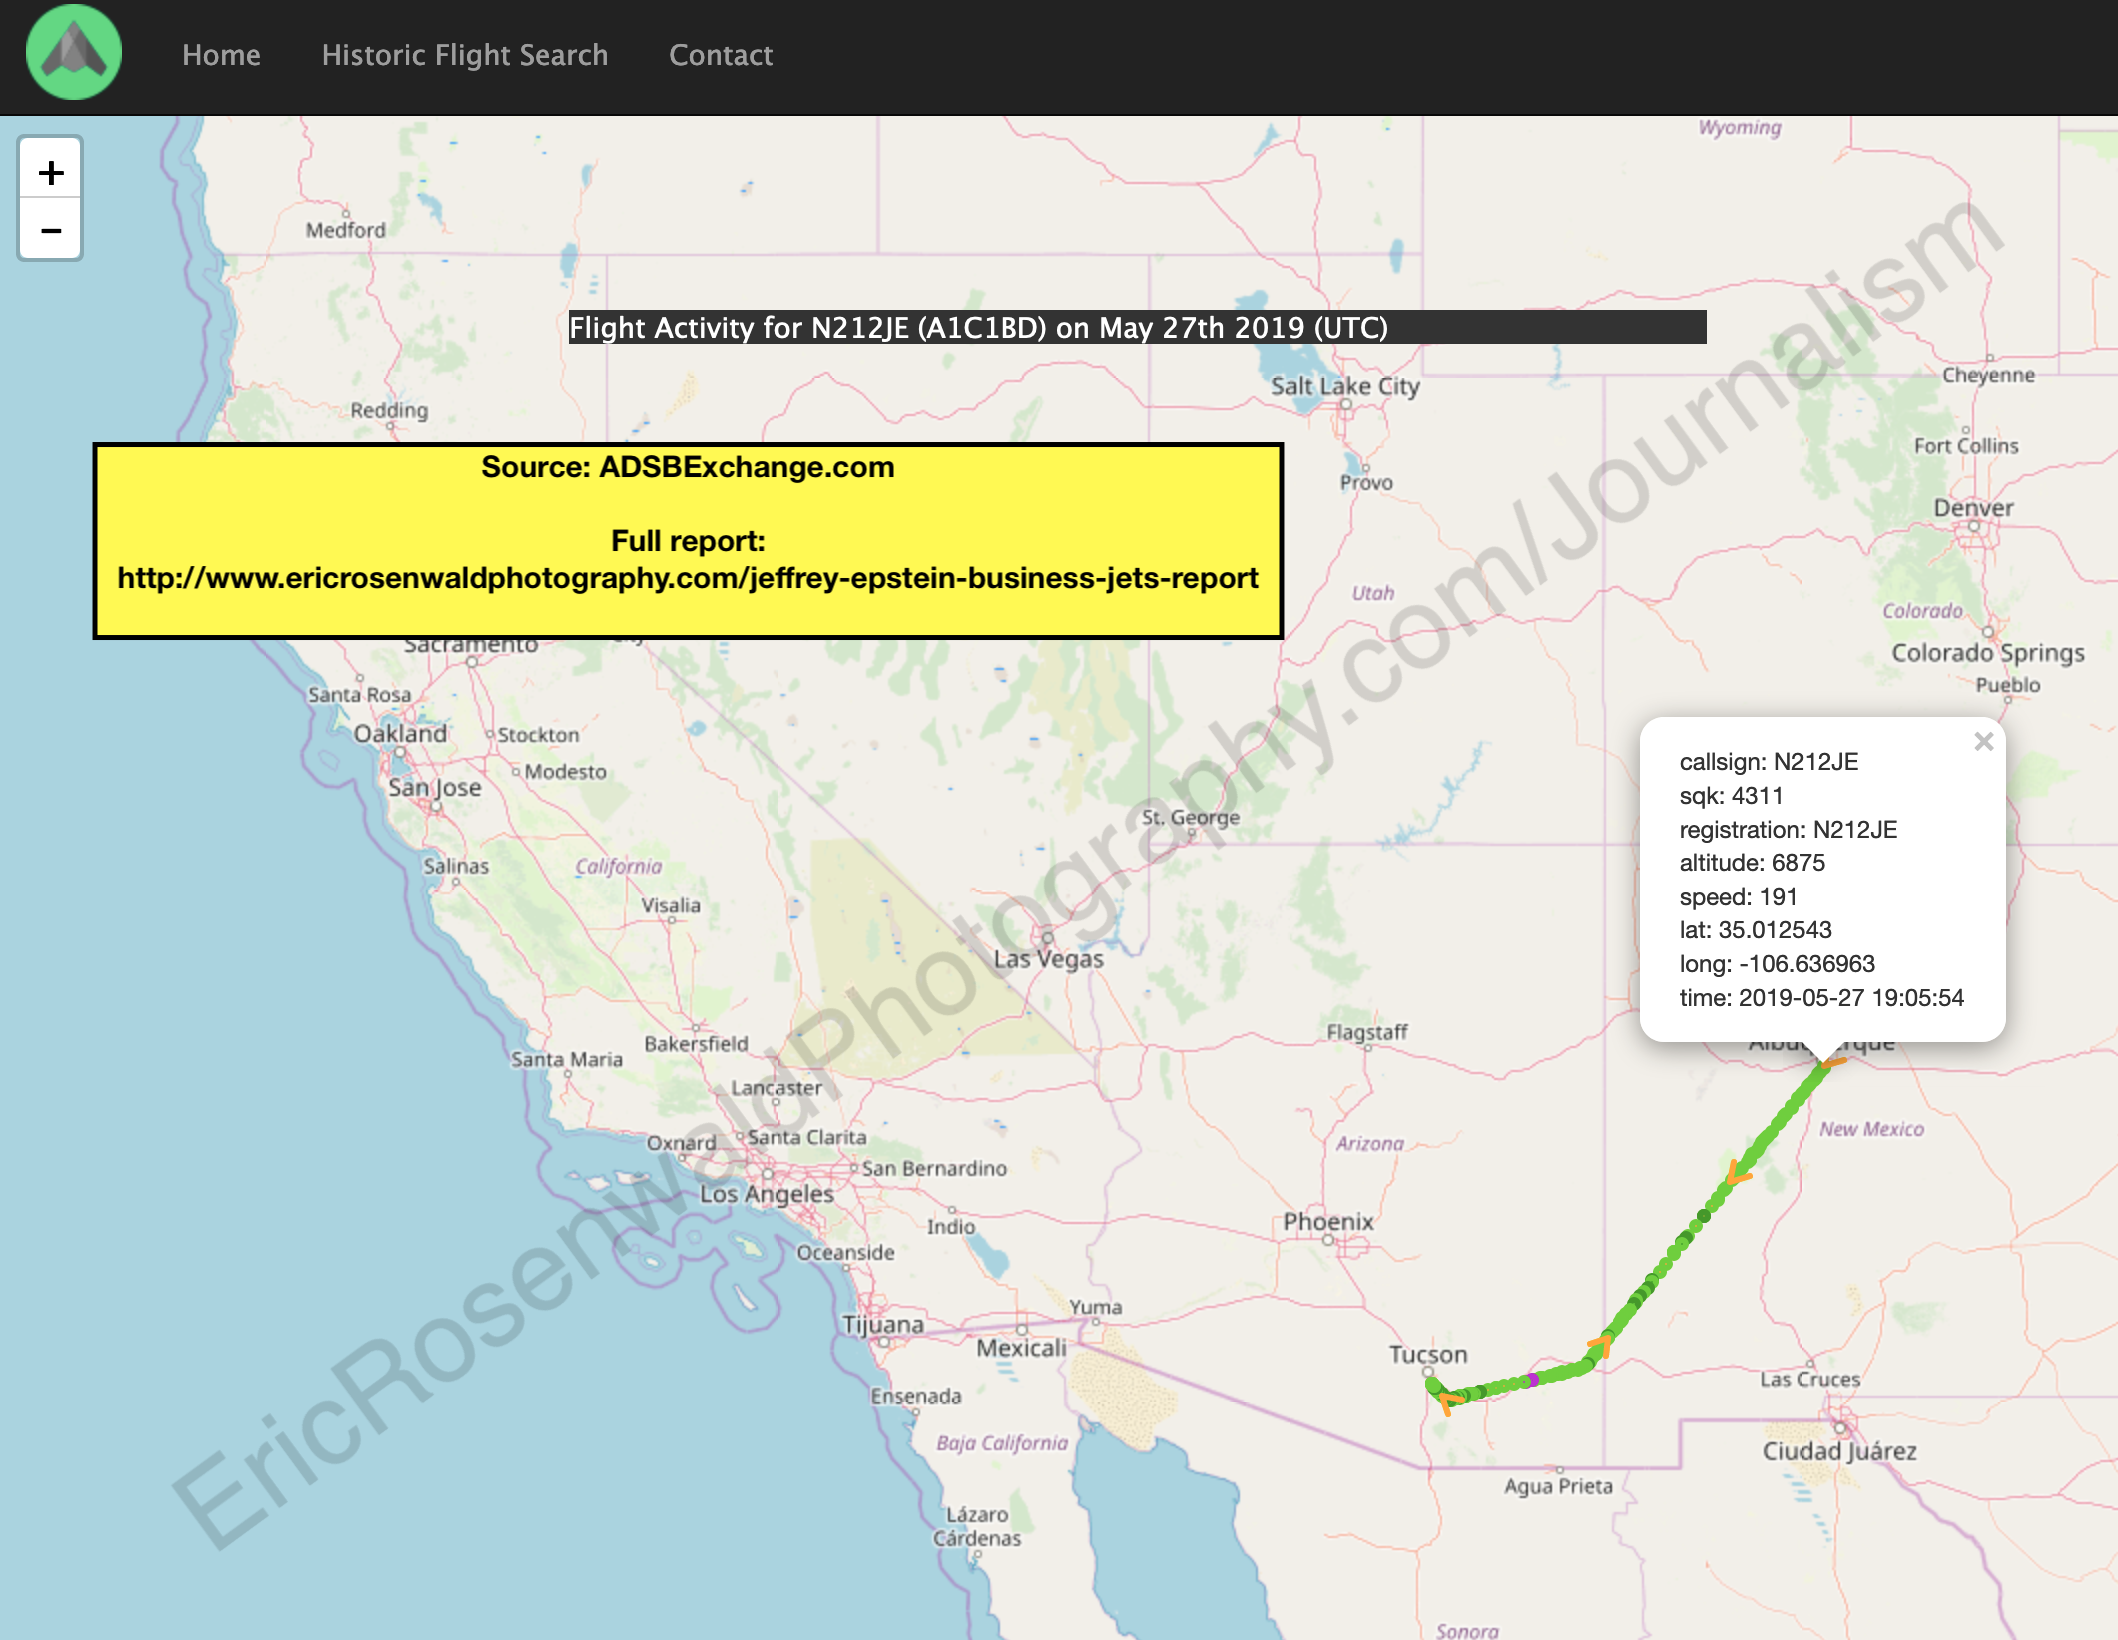
Task: Click the green ADS-B Exchange logo
Action: (x=74, y=54)
